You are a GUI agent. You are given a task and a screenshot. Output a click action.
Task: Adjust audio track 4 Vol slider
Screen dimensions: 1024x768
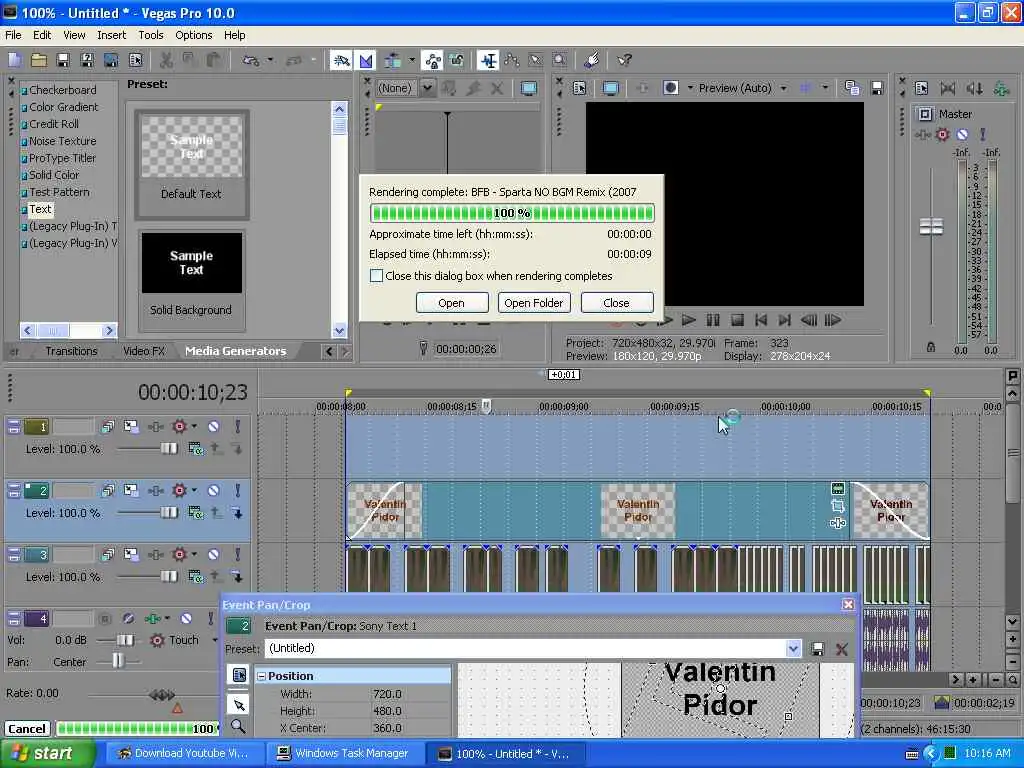(125, 641)
